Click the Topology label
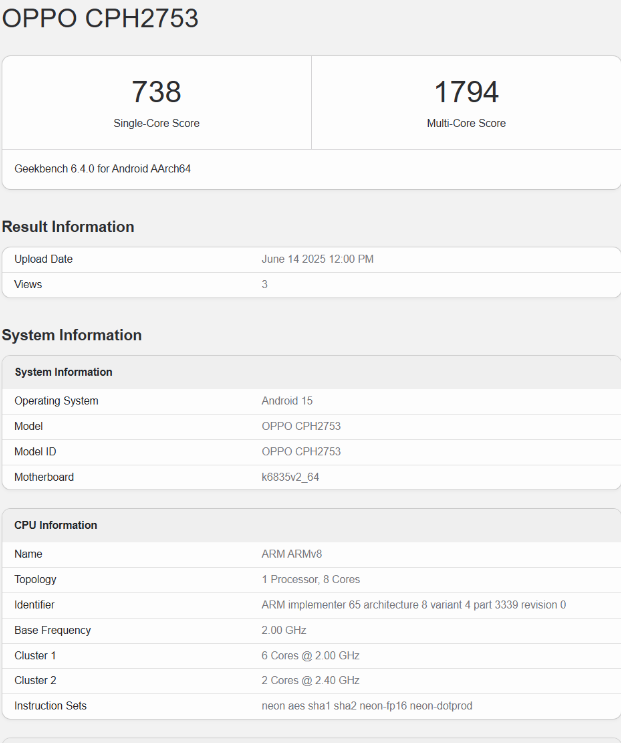 (x=35, y=580)
